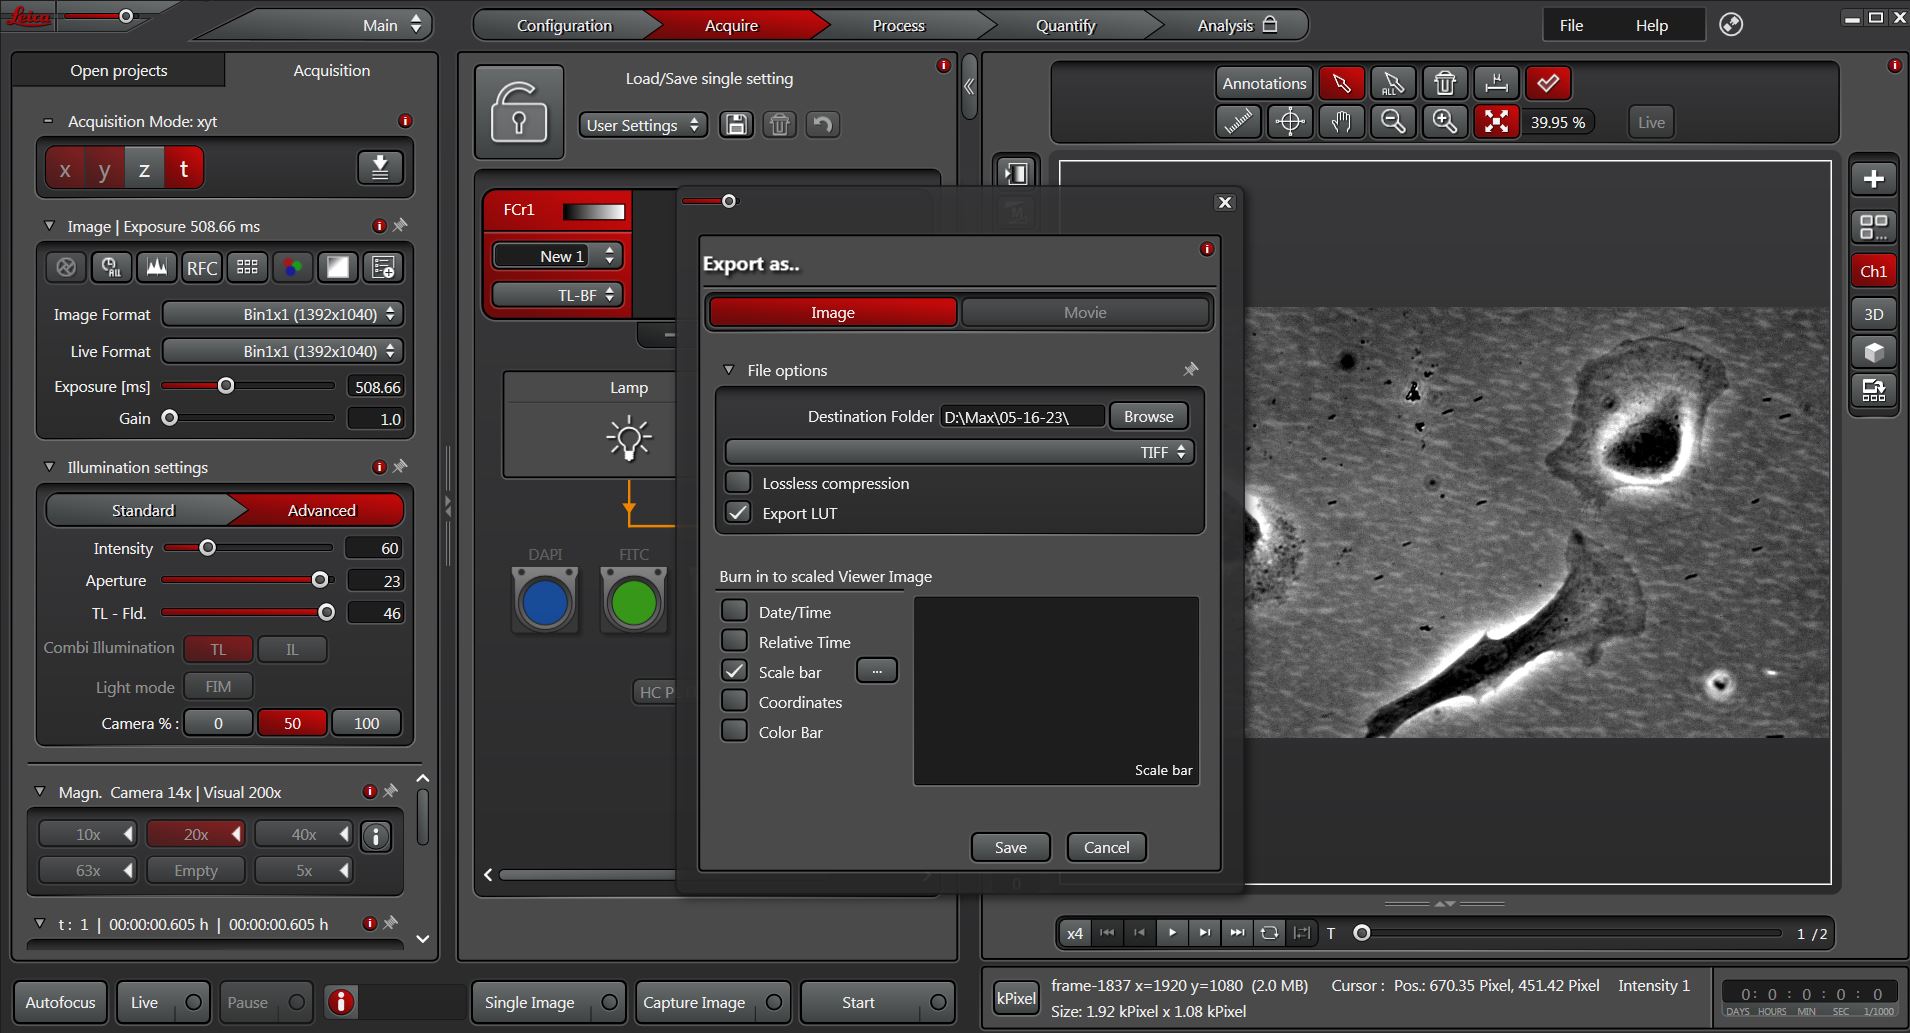Open the 3D viewer button

click(x=1873, y=314)
